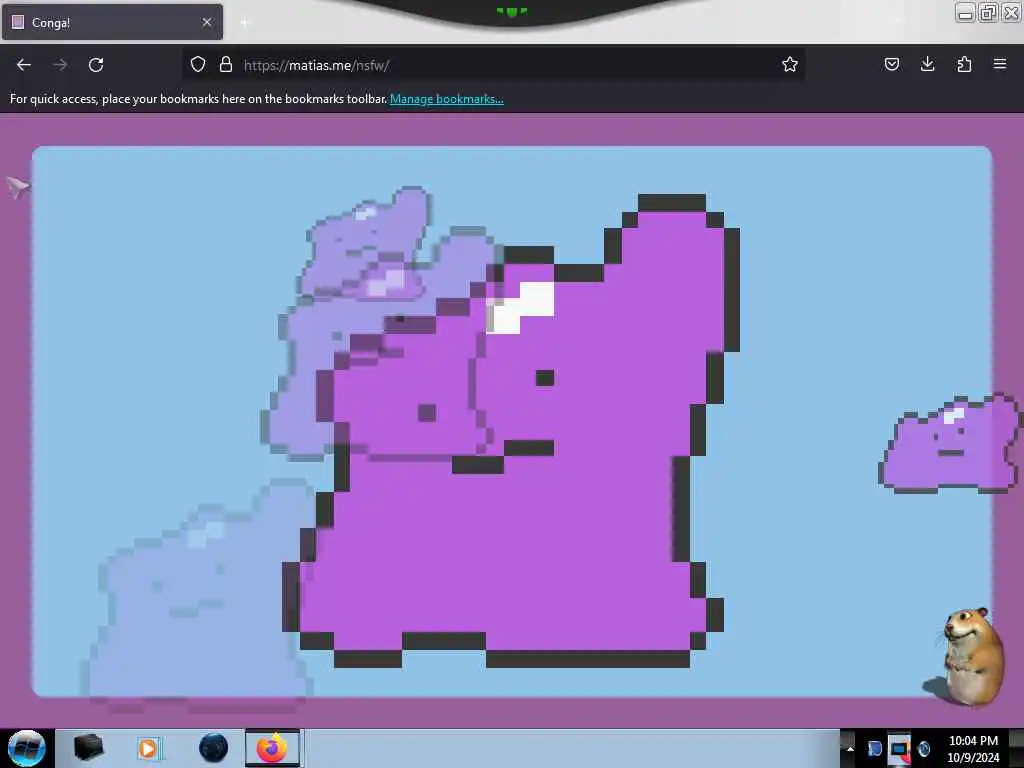This screenshot has height=768, width=1024.
Task: Click the forward navigation arrow
Action: coord(60,65)
